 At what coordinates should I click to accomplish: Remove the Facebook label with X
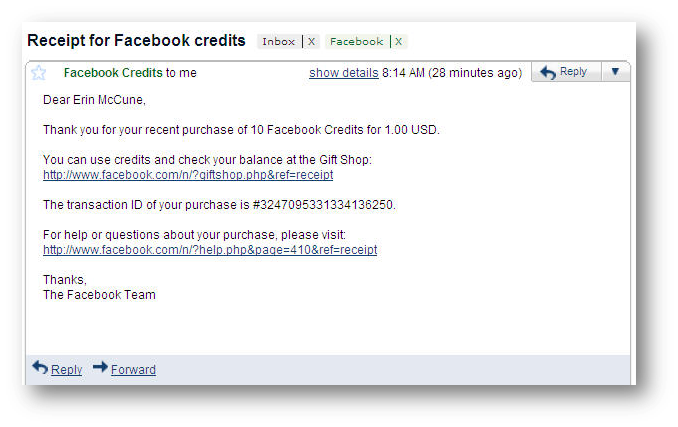click(x=398, y=41)
